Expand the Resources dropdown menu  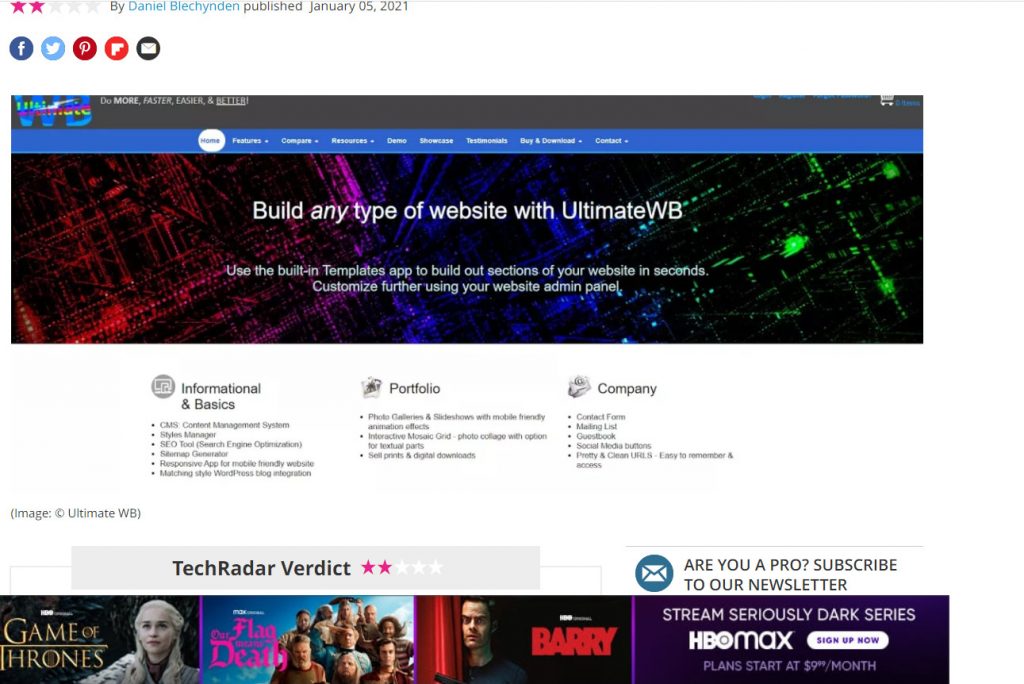[353, 141]
